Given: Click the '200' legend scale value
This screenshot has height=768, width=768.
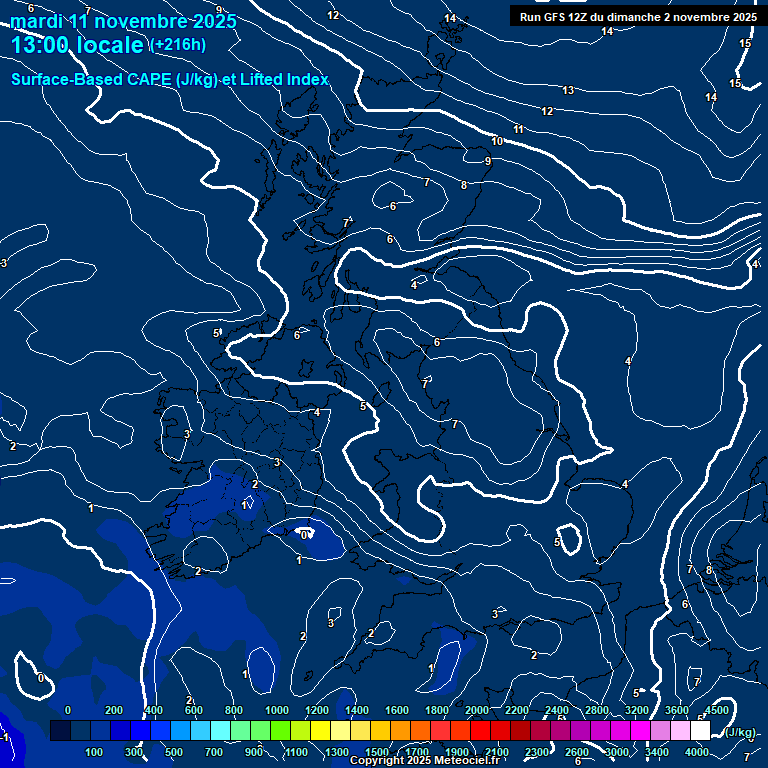Looking at the screenshot, I should pyautogui.click(x=114, y=710).
